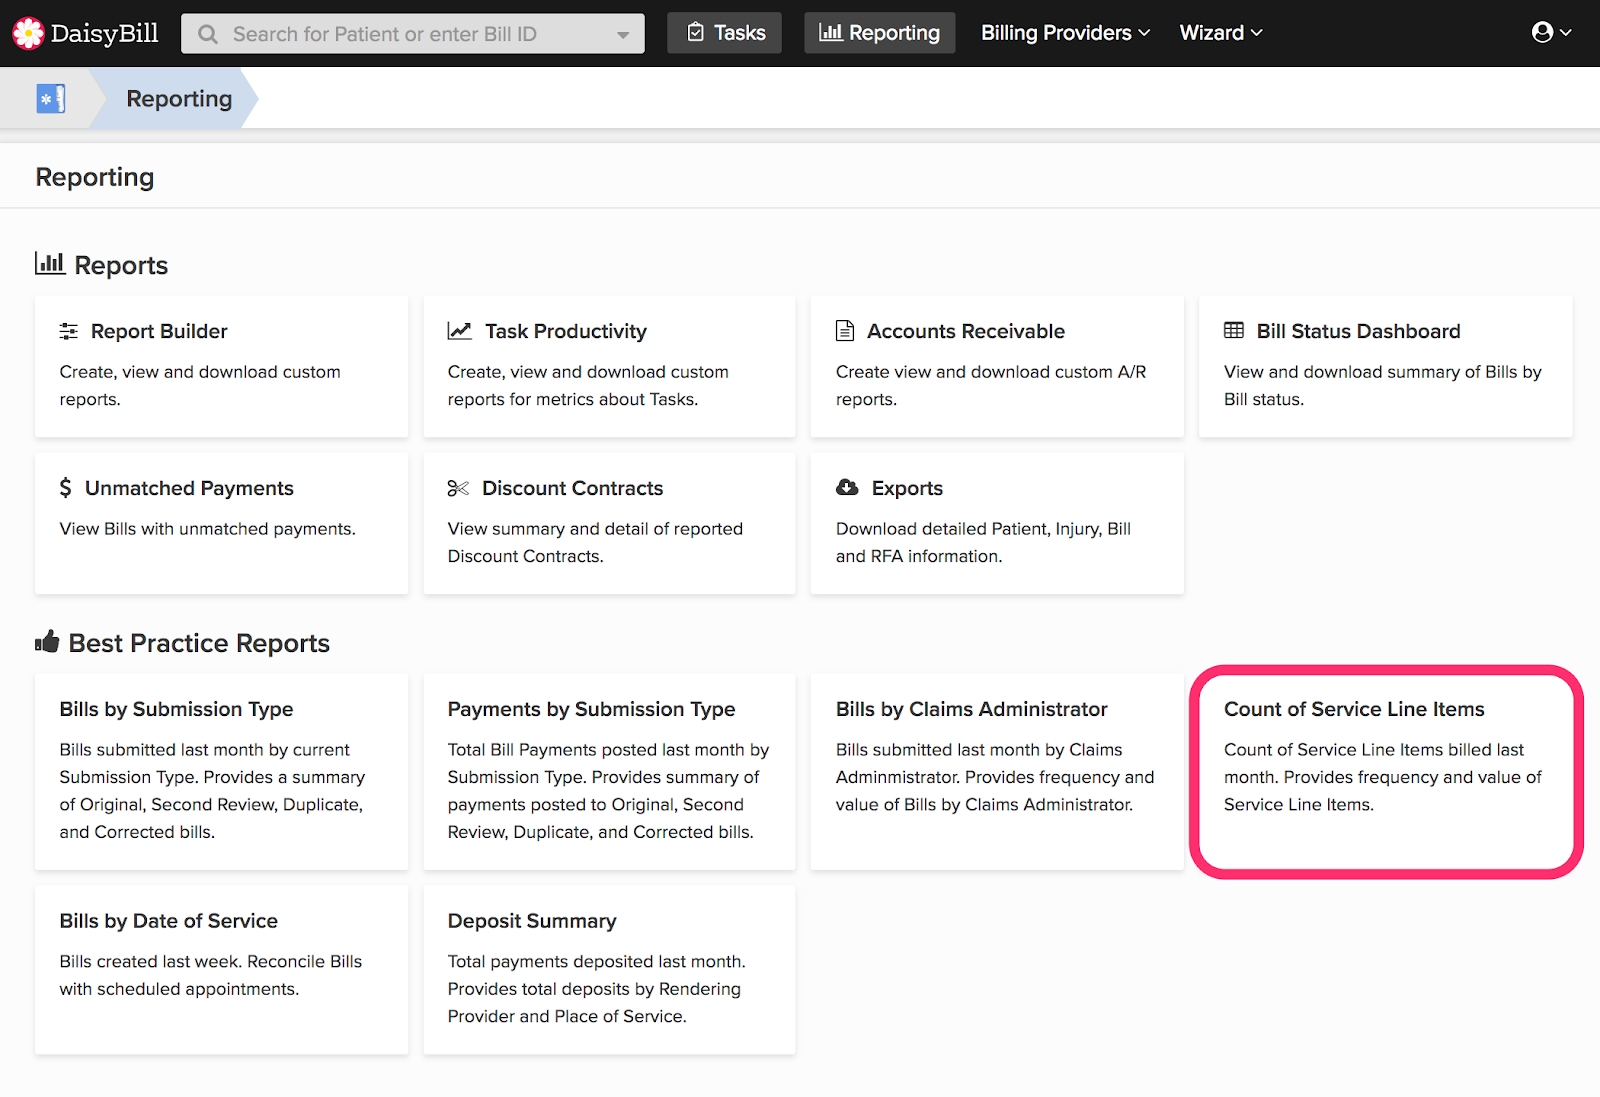Click the Accounts Receivable document icon
The width and height of the screenshot is (1600, 1097).
click(x=845, y=331)
